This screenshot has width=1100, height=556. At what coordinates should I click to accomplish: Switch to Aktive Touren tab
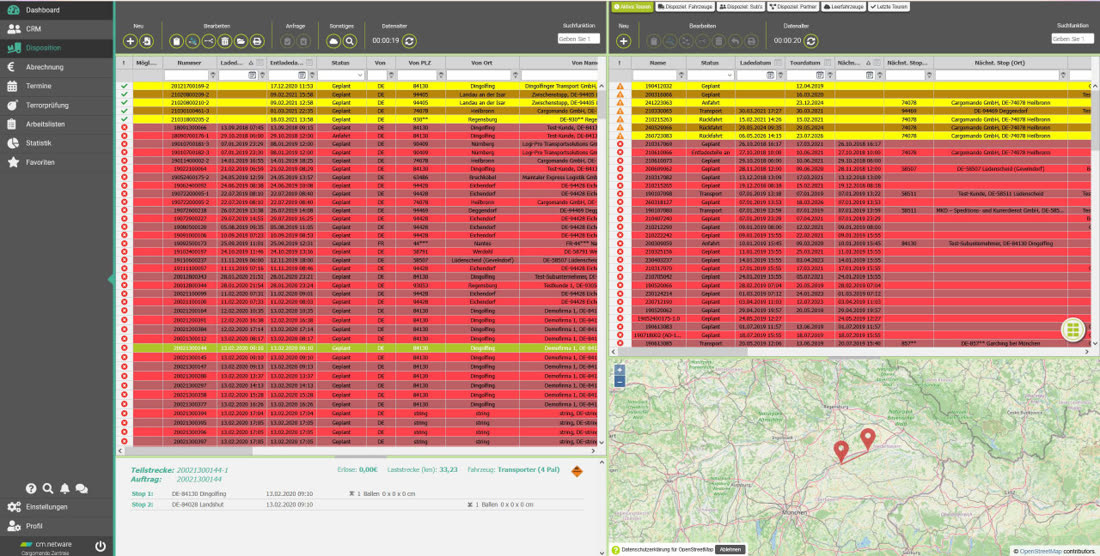632,6
